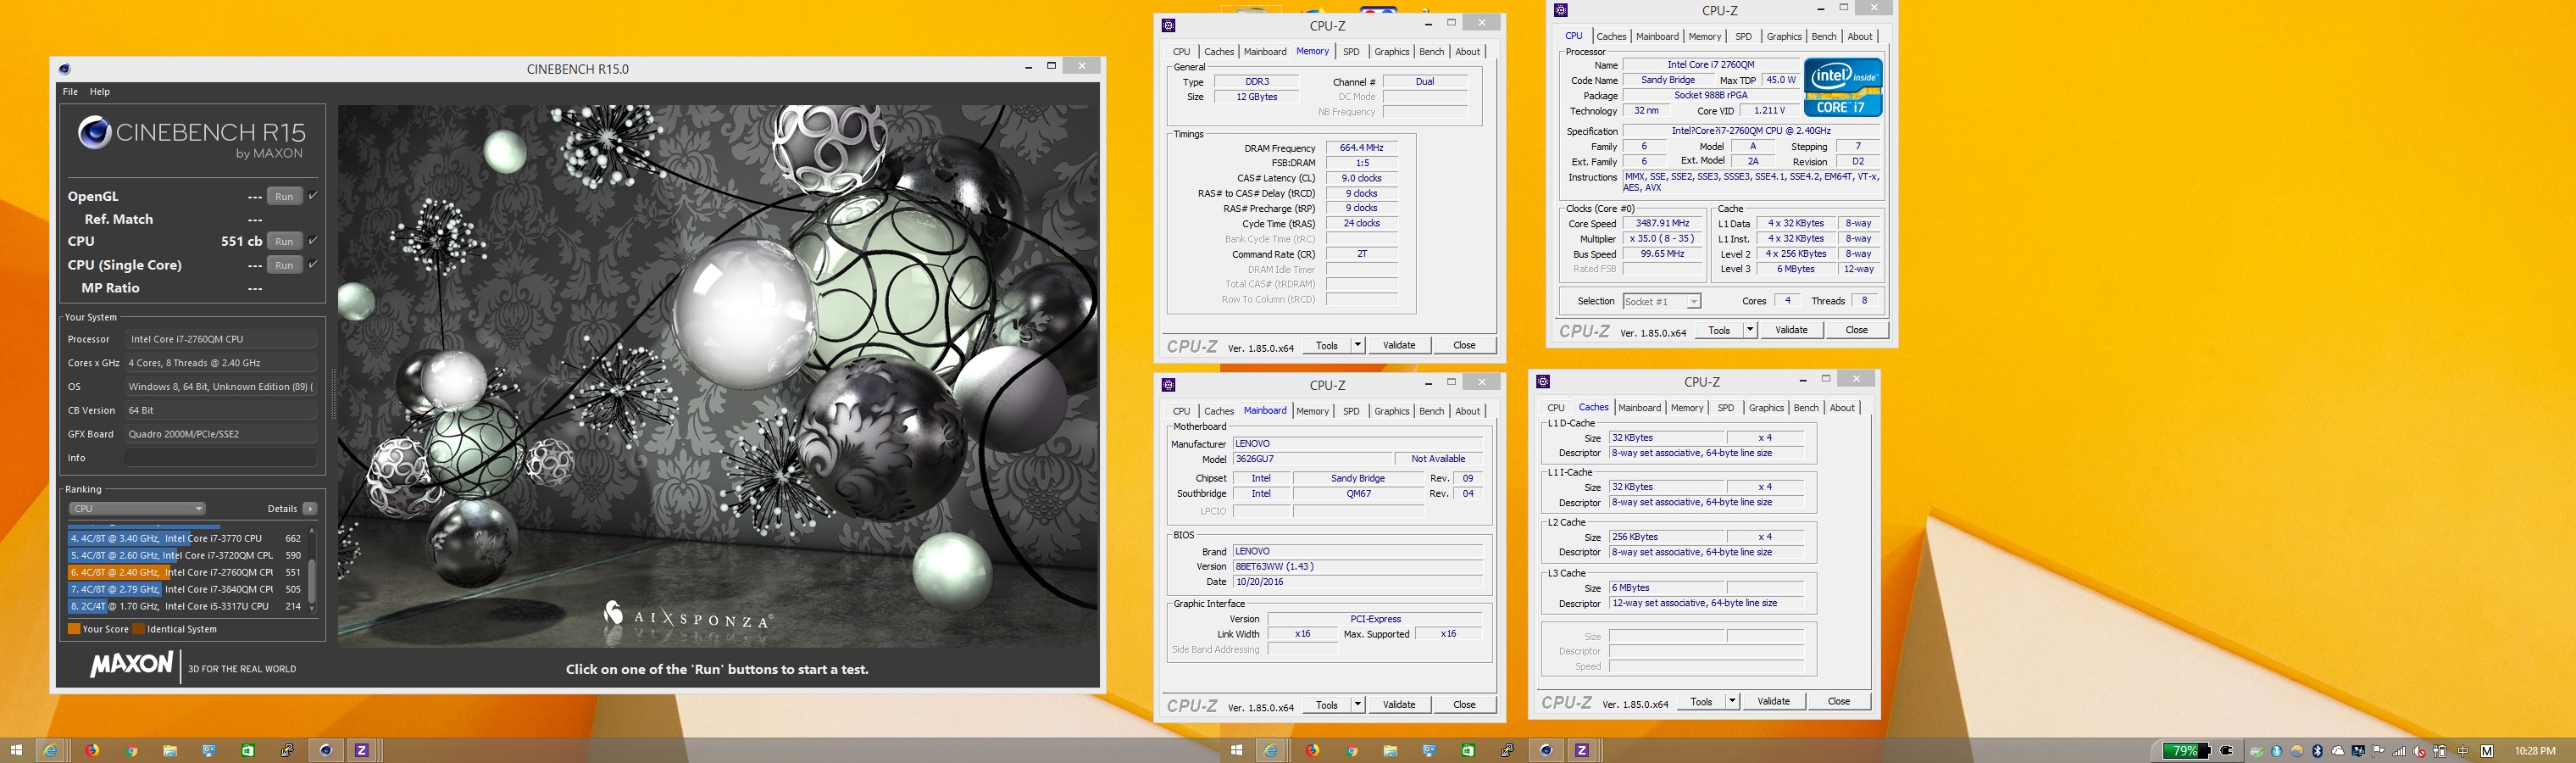This screenshot has height=763, width=2576.
Task: Click Cinebench taskbar button on the tray-side taskbar
Action: [x=1546, y=750]
